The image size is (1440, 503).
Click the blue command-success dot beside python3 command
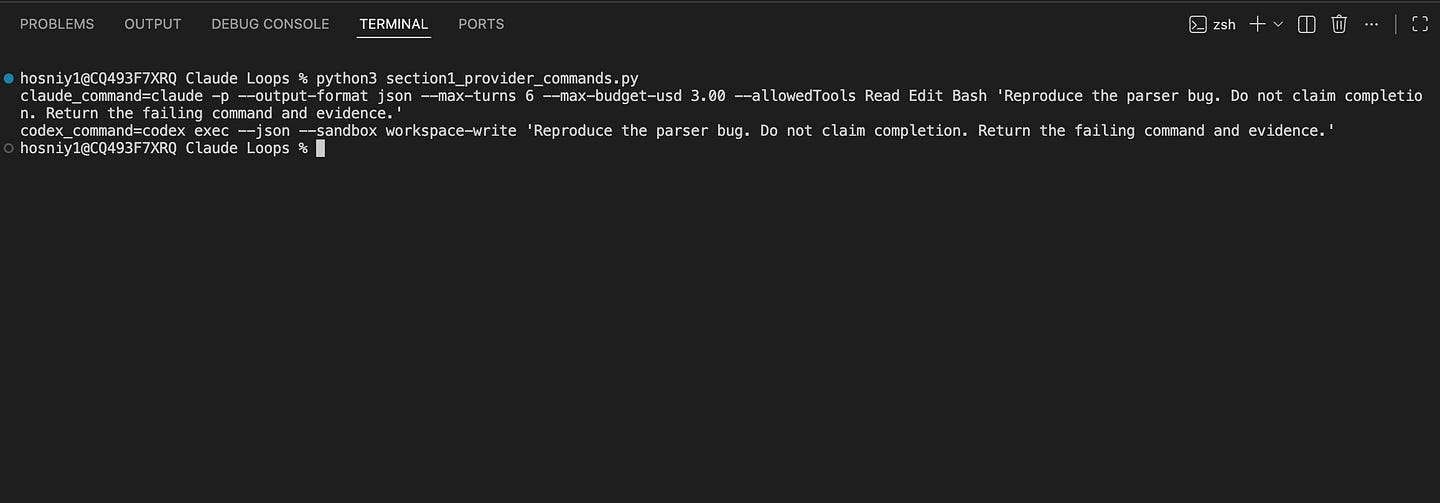(9, 77)
